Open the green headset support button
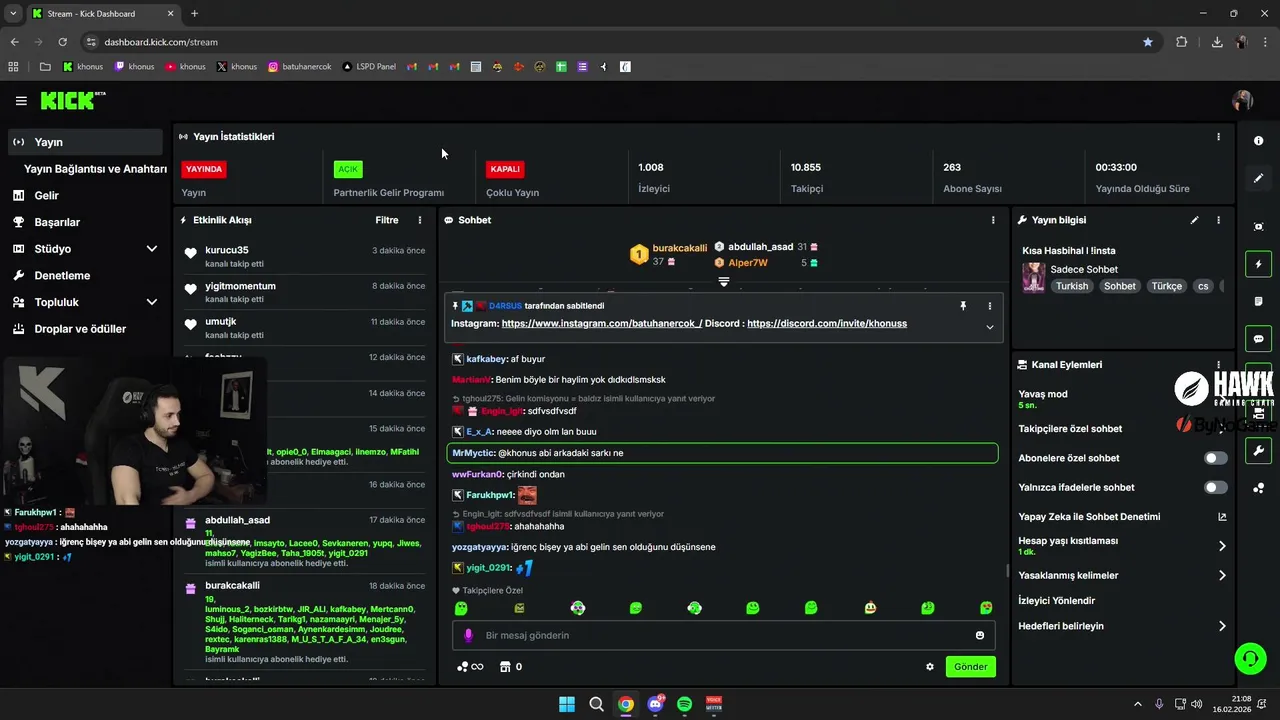The width and height of the screenshot is (1280, 720). click(x=1250, y=658)
